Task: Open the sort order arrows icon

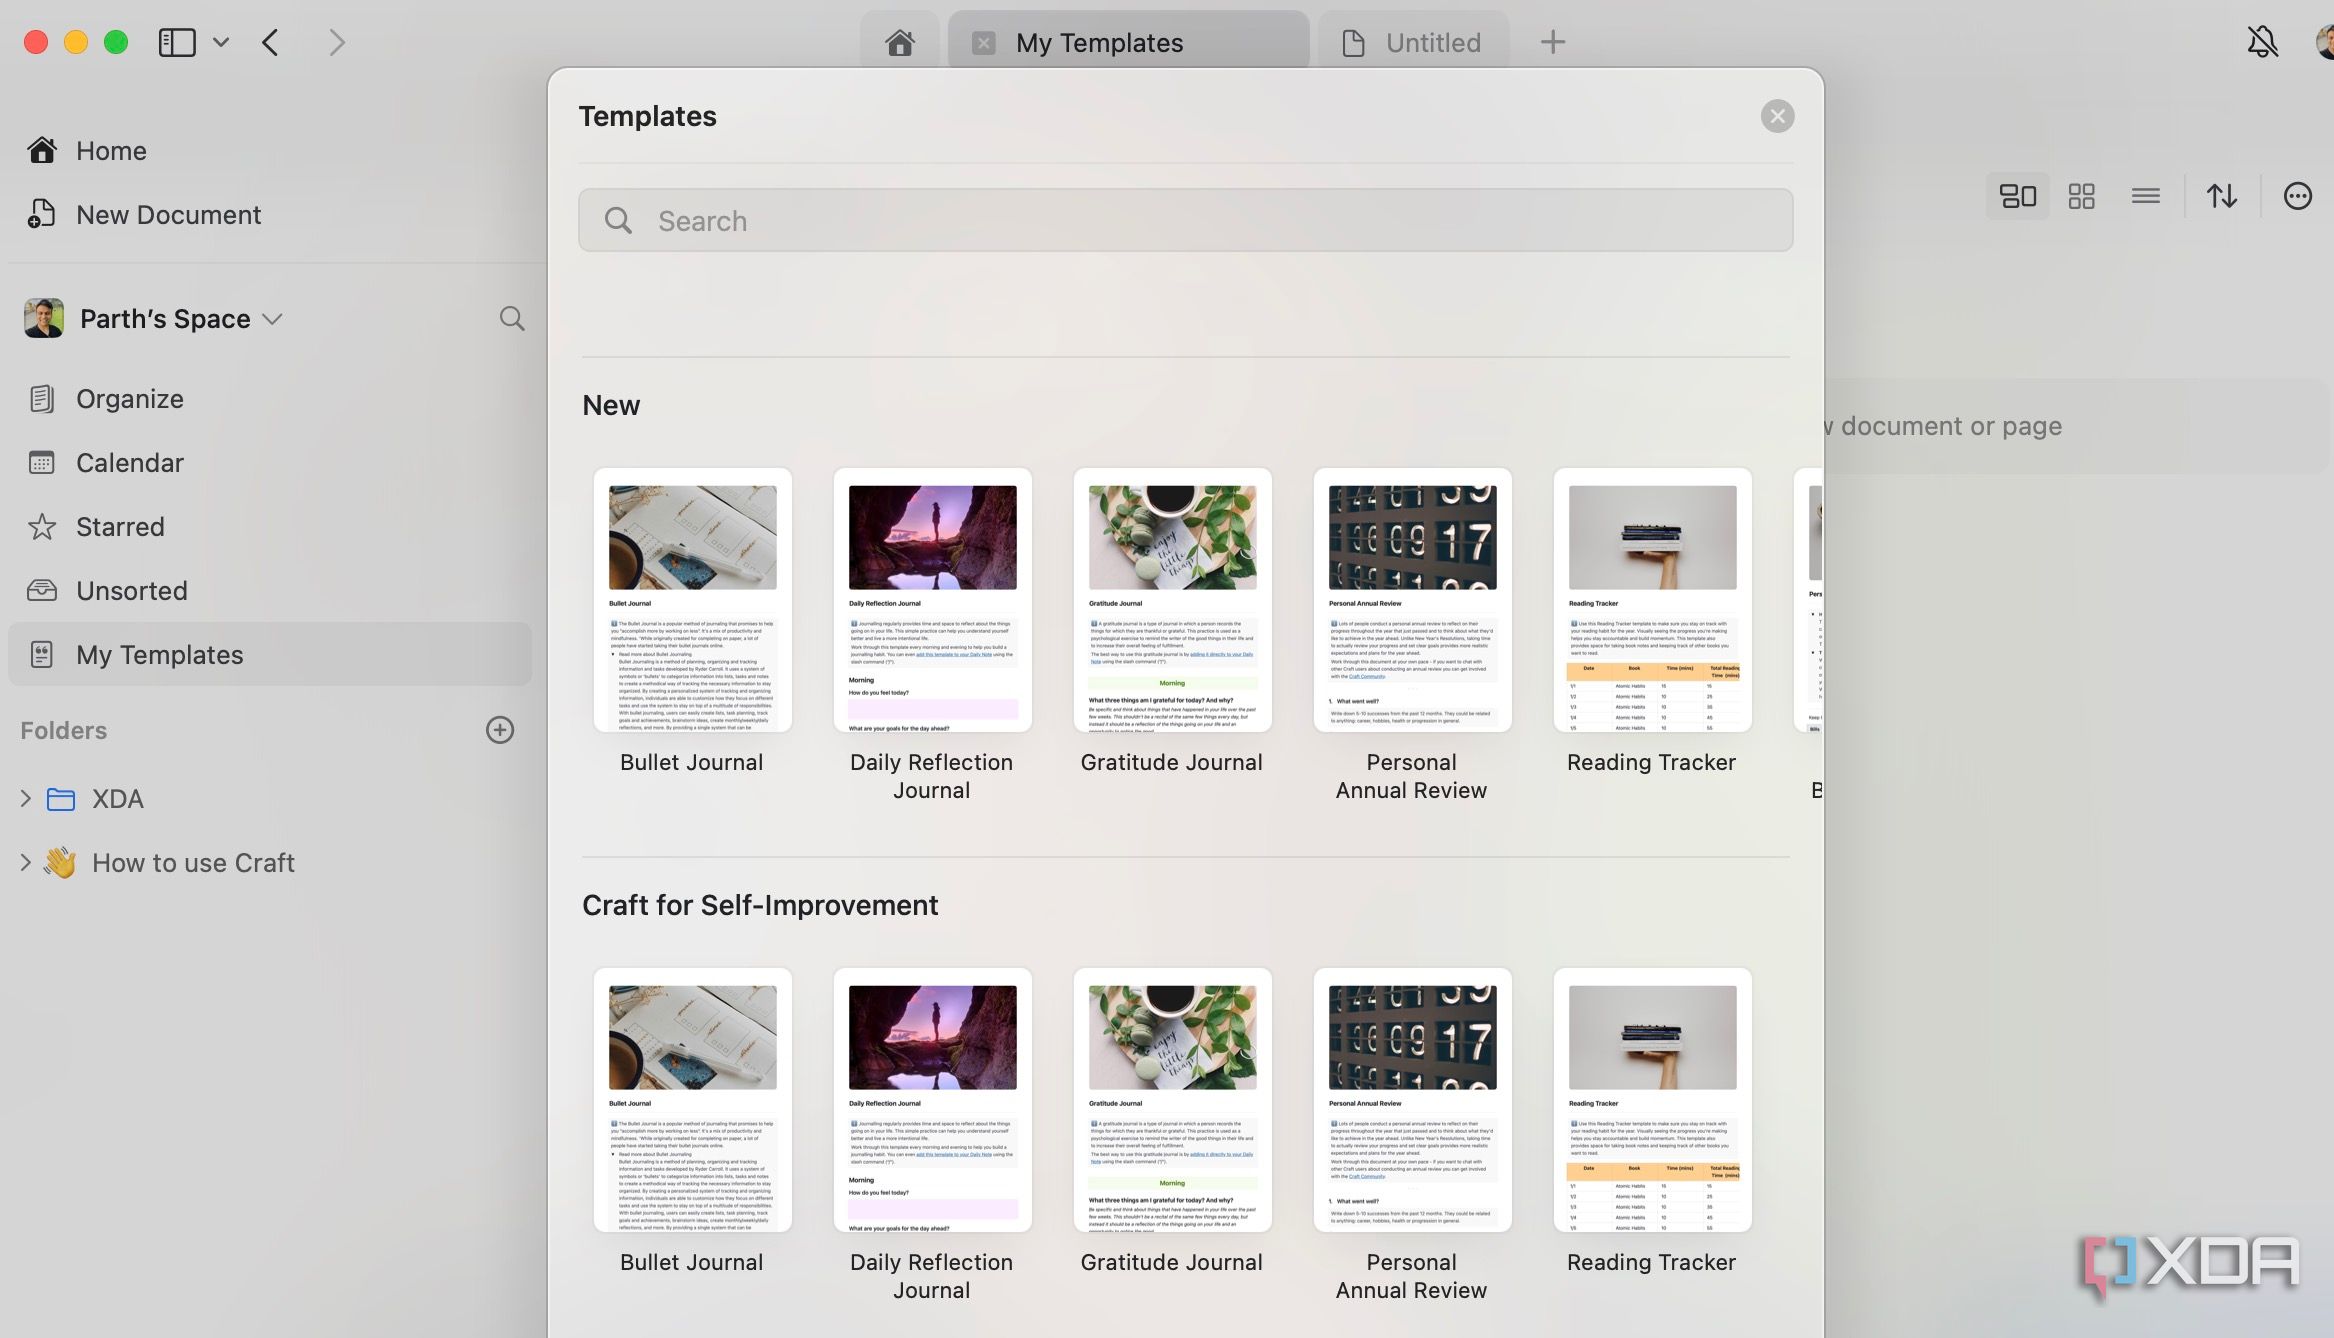Action: tap(2222, 196)
